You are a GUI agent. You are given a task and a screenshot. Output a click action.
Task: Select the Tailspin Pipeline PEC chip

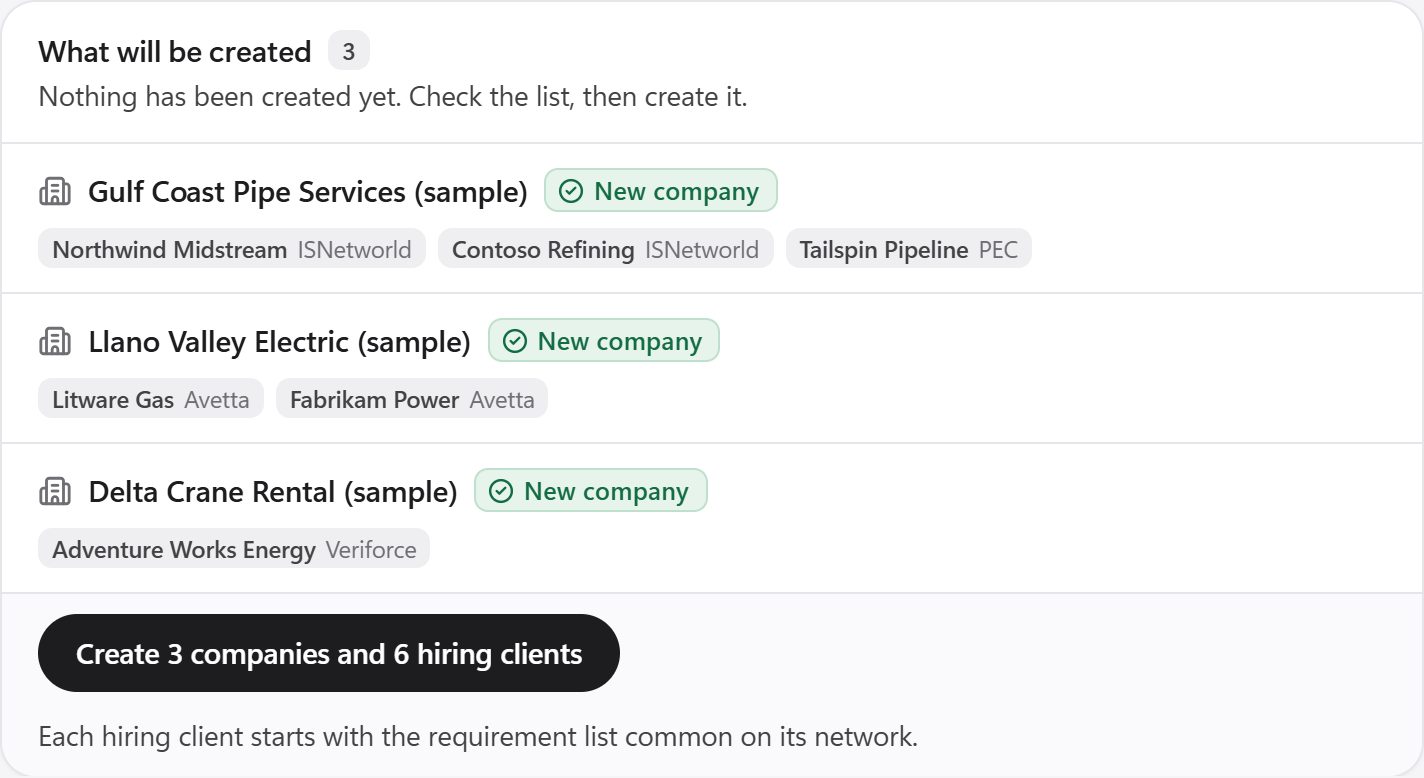tap(909, 249)
